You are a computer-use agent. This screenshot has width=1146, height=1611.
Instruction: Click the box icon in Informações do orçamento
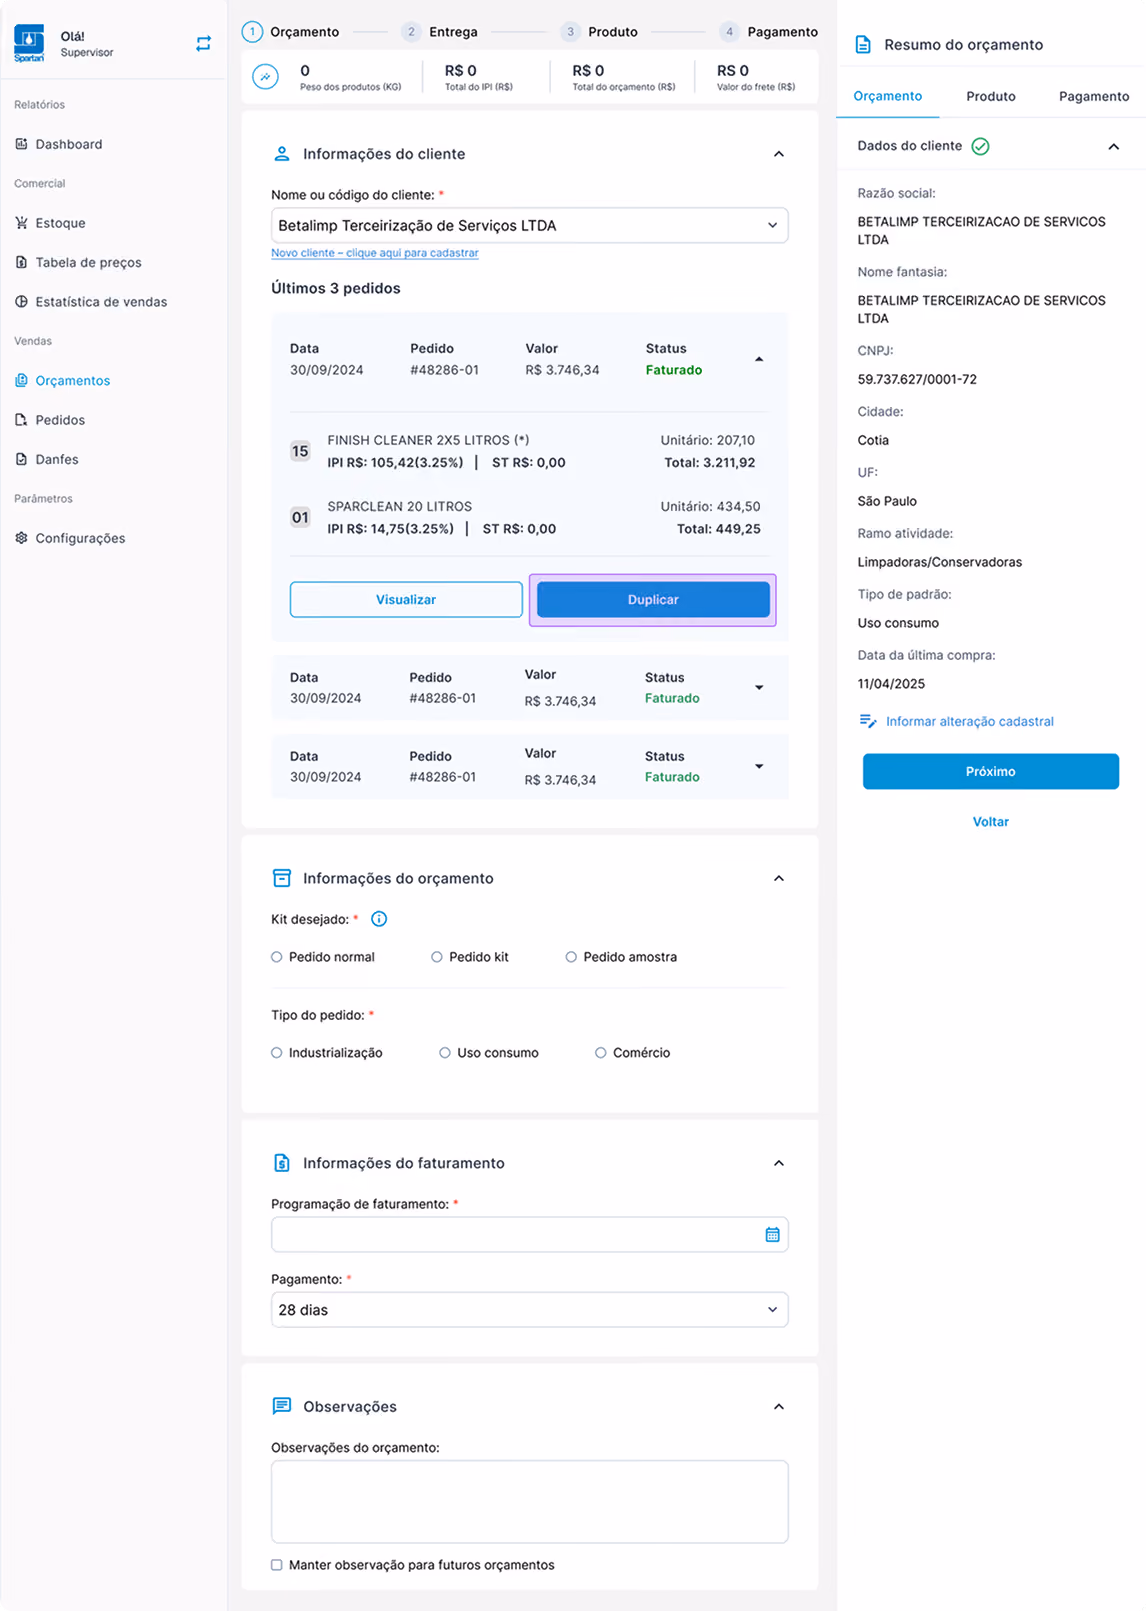pyautogui.click(x=282, y=878)
